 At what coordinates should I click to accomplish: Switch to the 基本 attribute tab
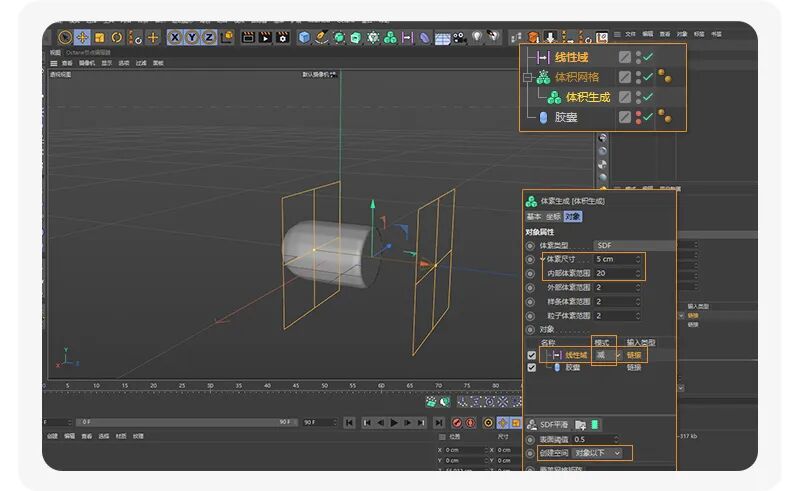point(534,217)
